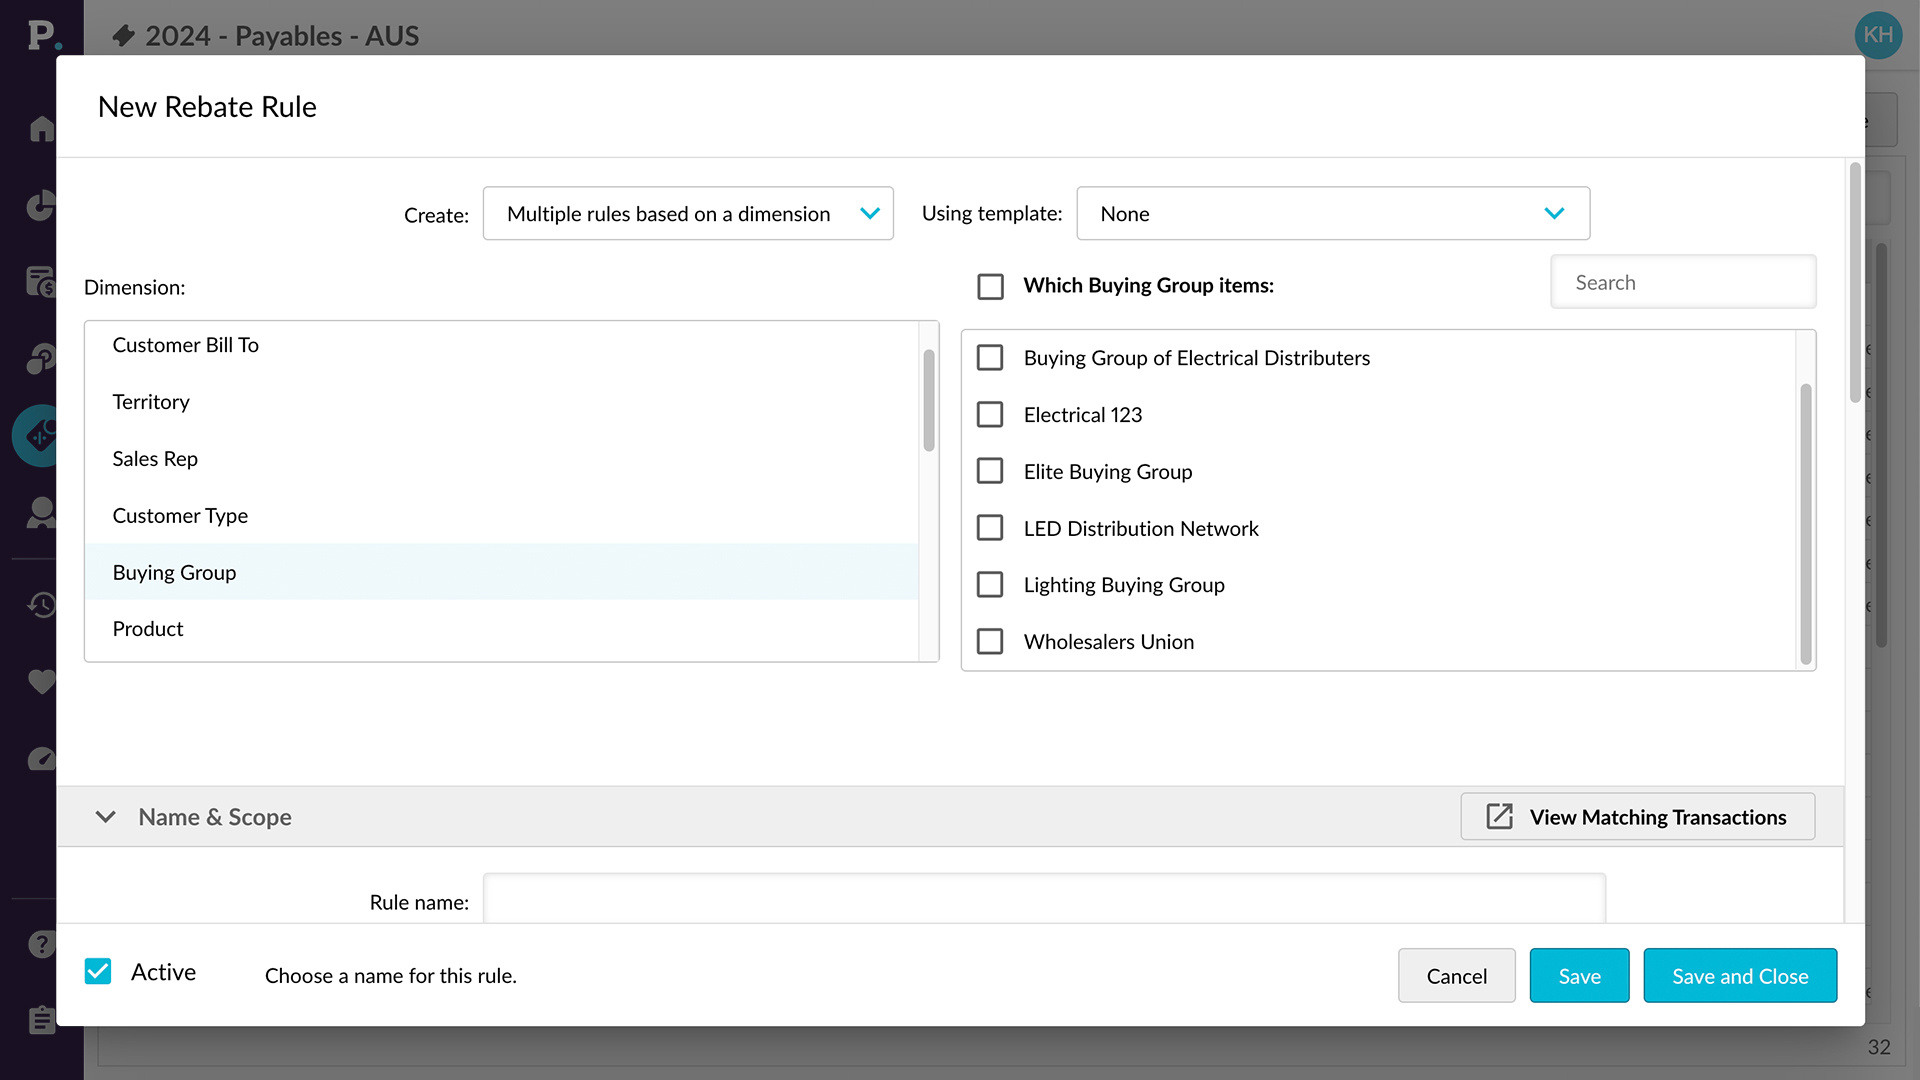Open the Create rule type dropdown
The width and height of the screenshot is (1920, 1080).
[688, 213]
